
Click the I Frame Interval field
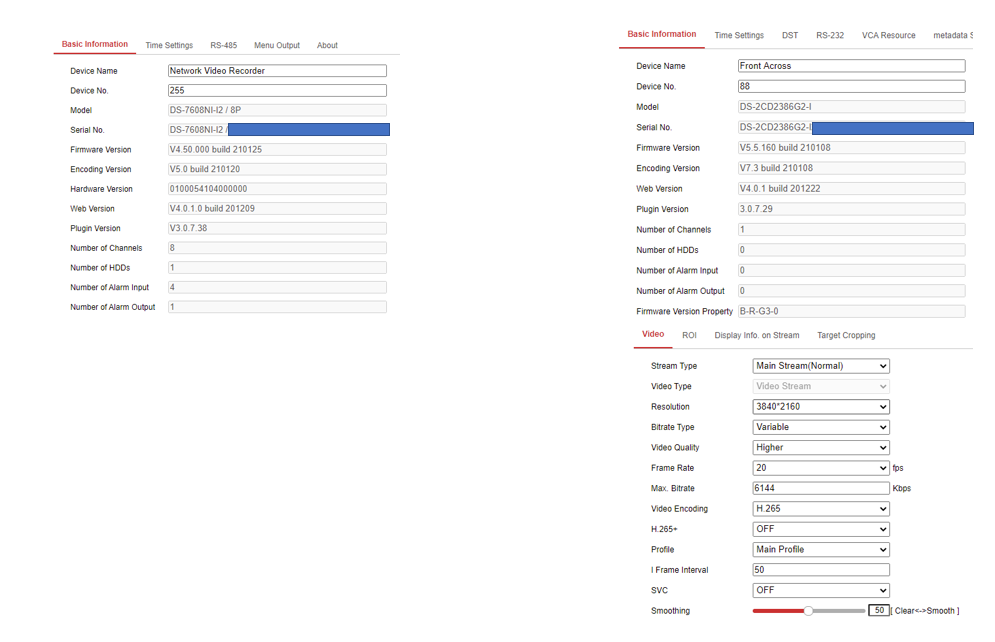tap(820, 570)
